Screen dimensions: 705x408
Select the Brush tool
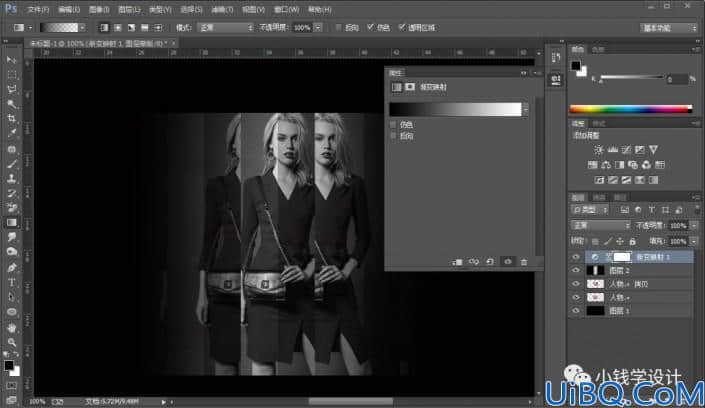[x=12, y=164]
